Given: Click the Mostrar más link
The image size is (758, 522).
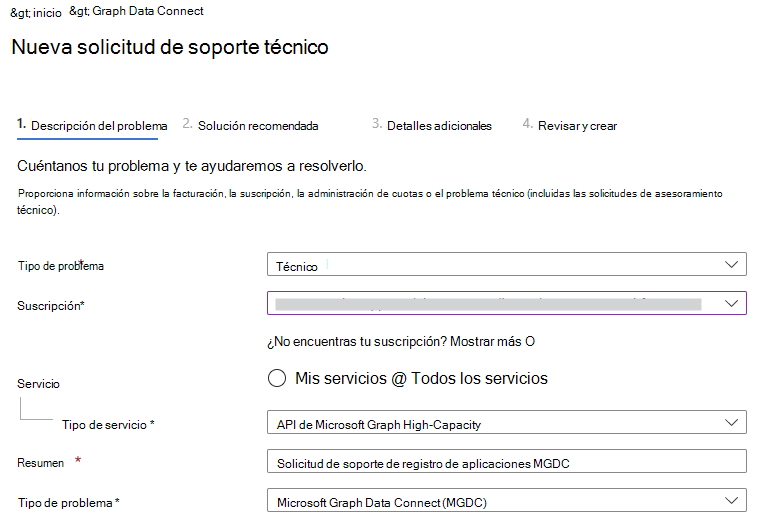Looking at the screenshot, I should click(x=485, y=341).
